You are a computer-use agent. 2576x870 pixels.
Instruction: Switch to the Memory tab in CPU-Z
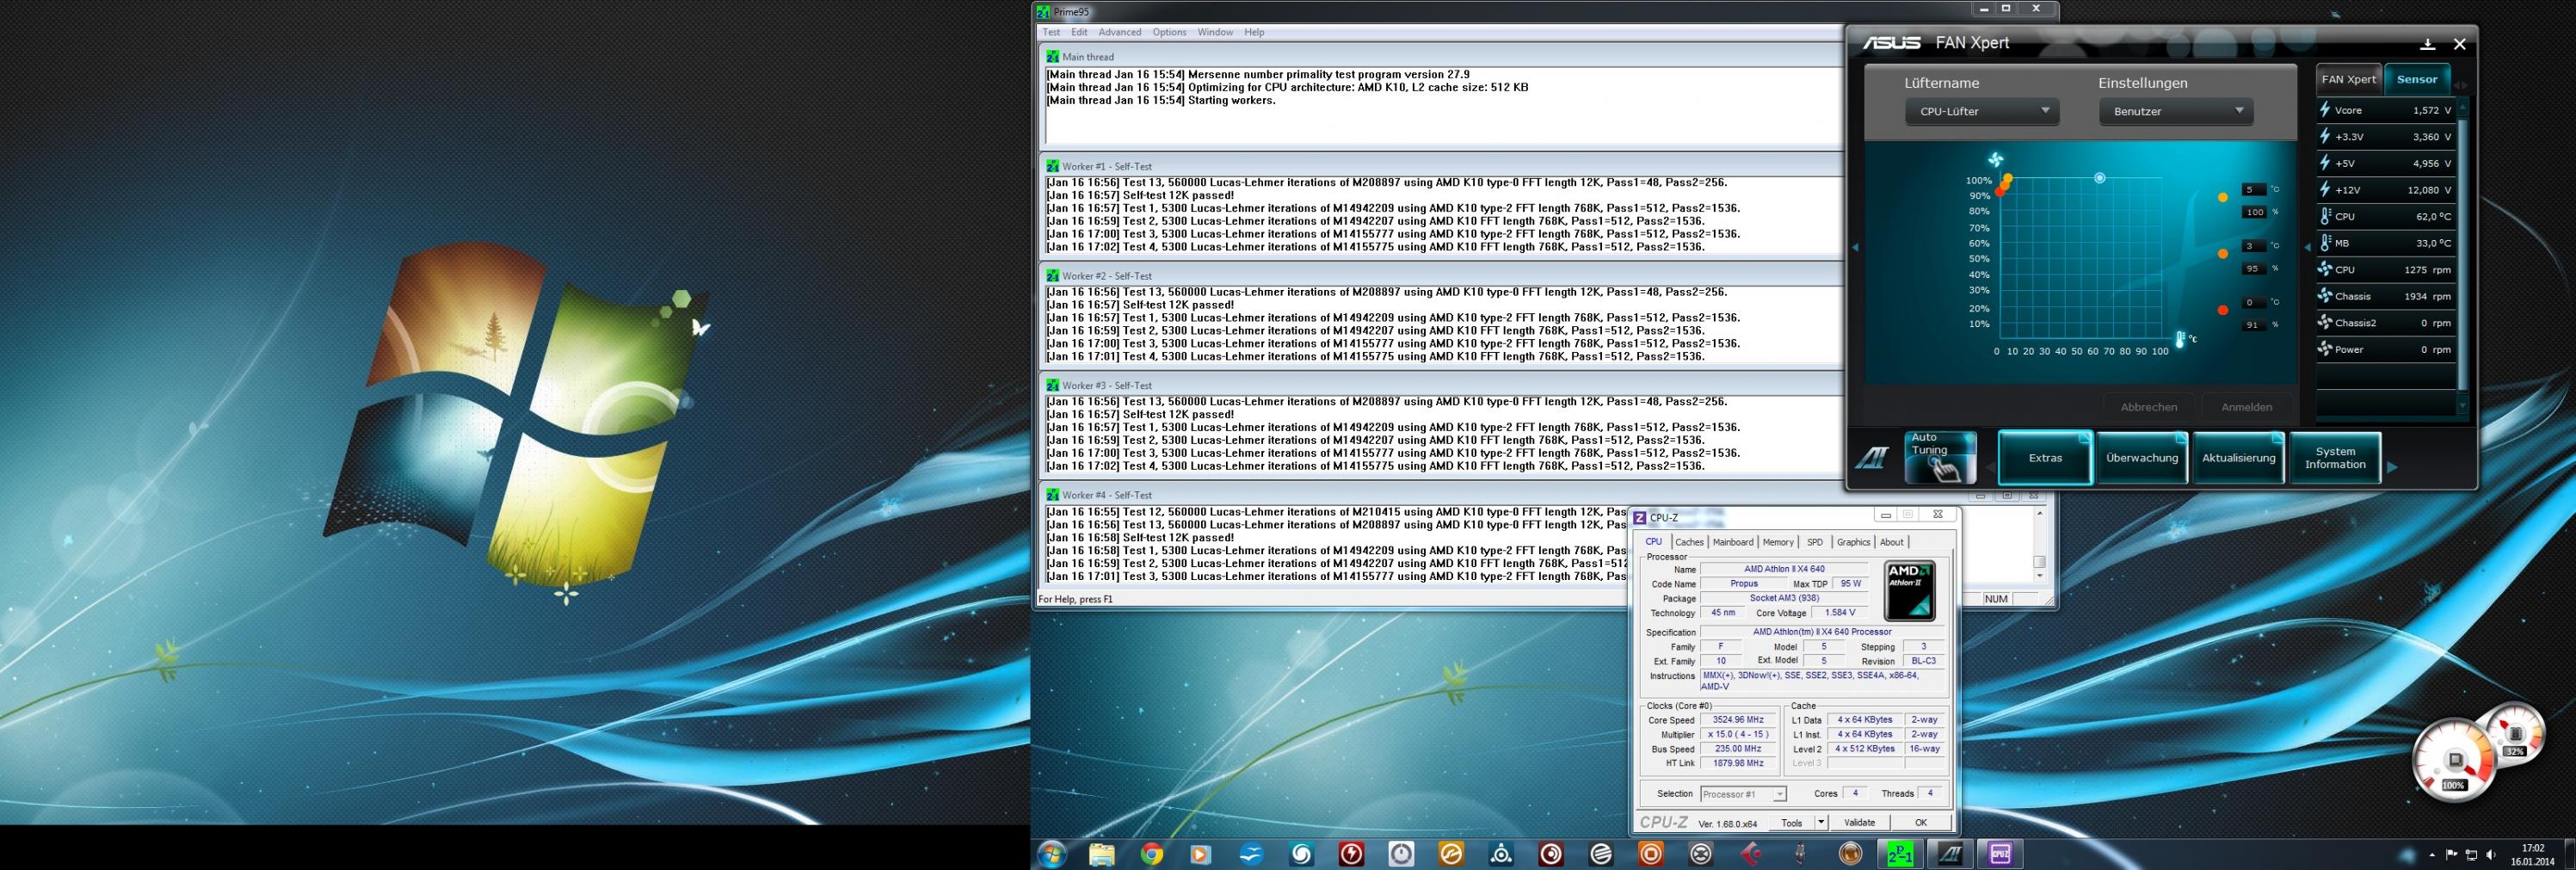(x=1778, y=542)
